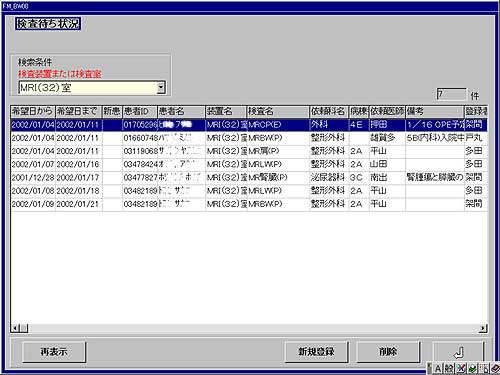The height and width of the screenshot is (375, 500).
Task: Click the start date cell 2002/01/07
Action: click(33, 164)
